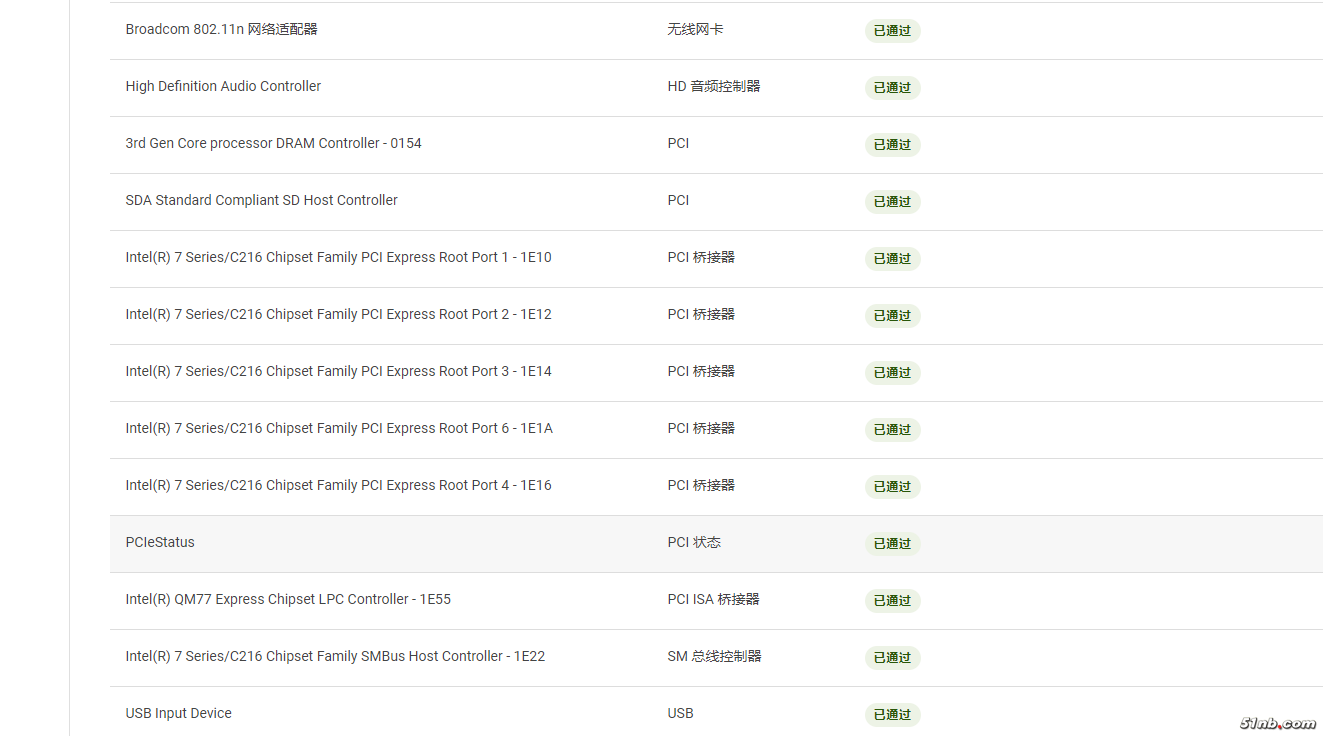Click the SM 总线控制器 type label
Image resolution: width=1323 pixels, height=736 pixels.
coord(714,657)
